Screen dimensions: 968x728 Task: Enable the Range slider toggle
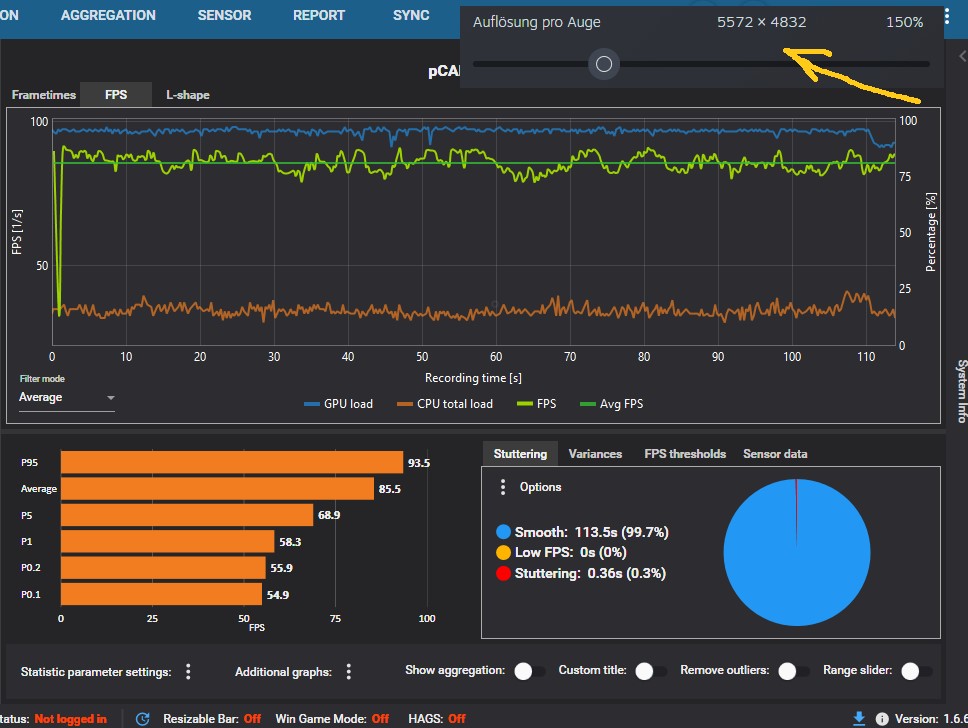point(916,671)
